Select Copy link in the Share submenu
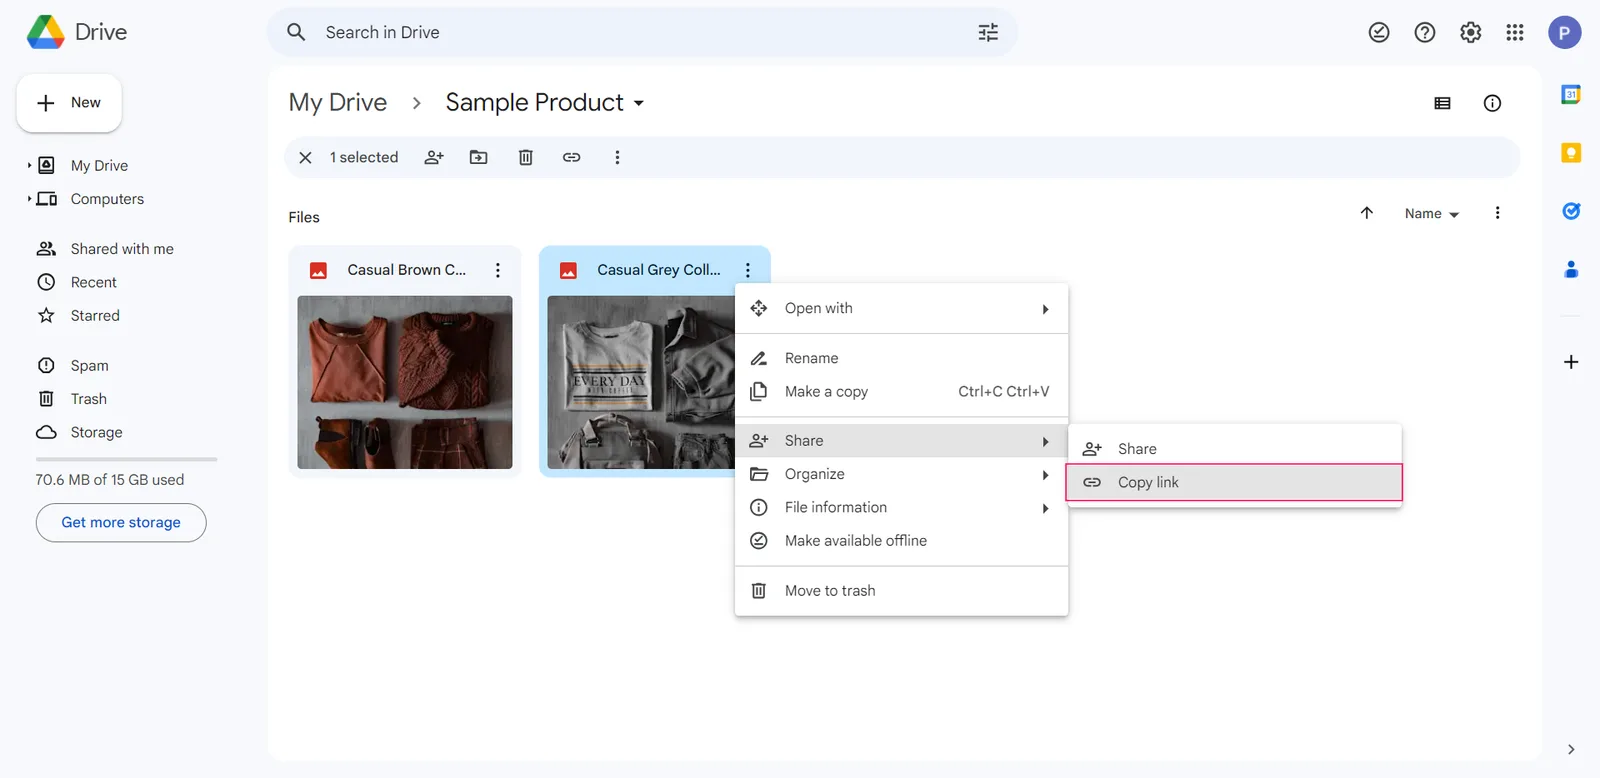 tap(1234, 482)
